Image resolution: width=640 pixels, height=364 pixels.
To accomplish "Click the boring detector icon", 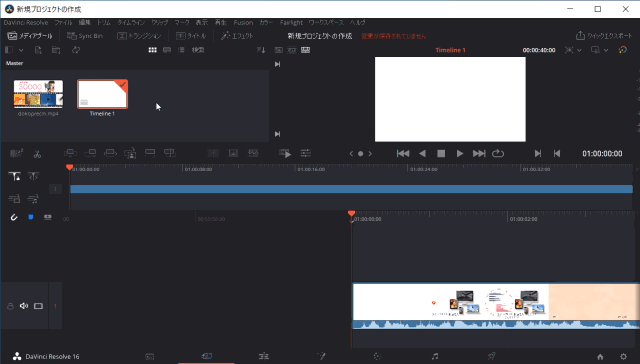I will click(16, 153).
